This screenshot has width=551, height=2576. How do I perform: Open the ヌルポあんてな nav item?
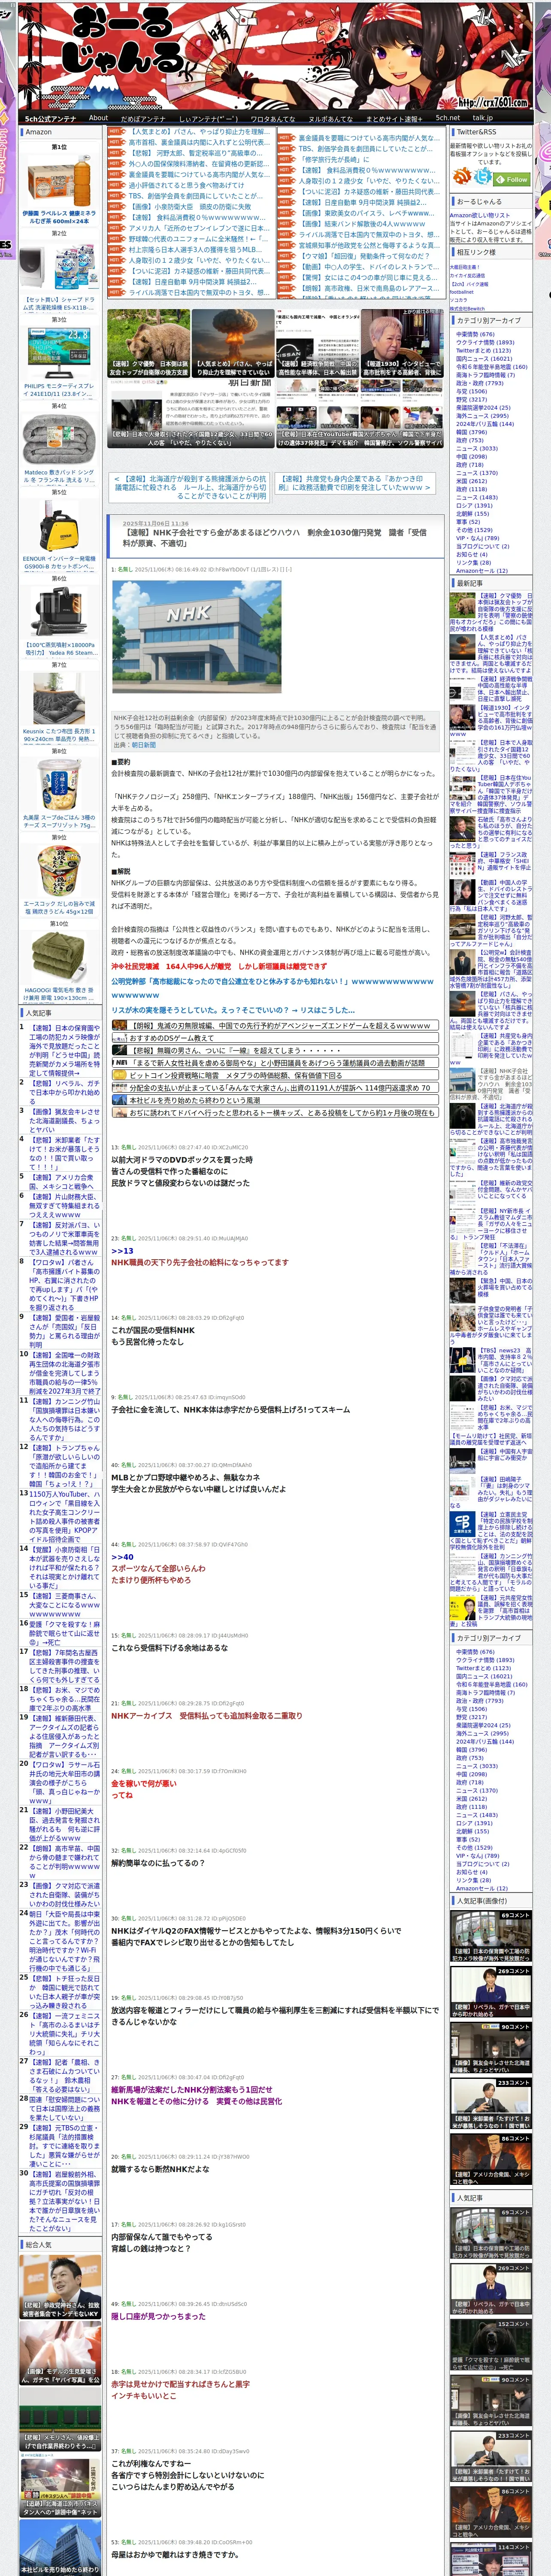click(330, 118)
